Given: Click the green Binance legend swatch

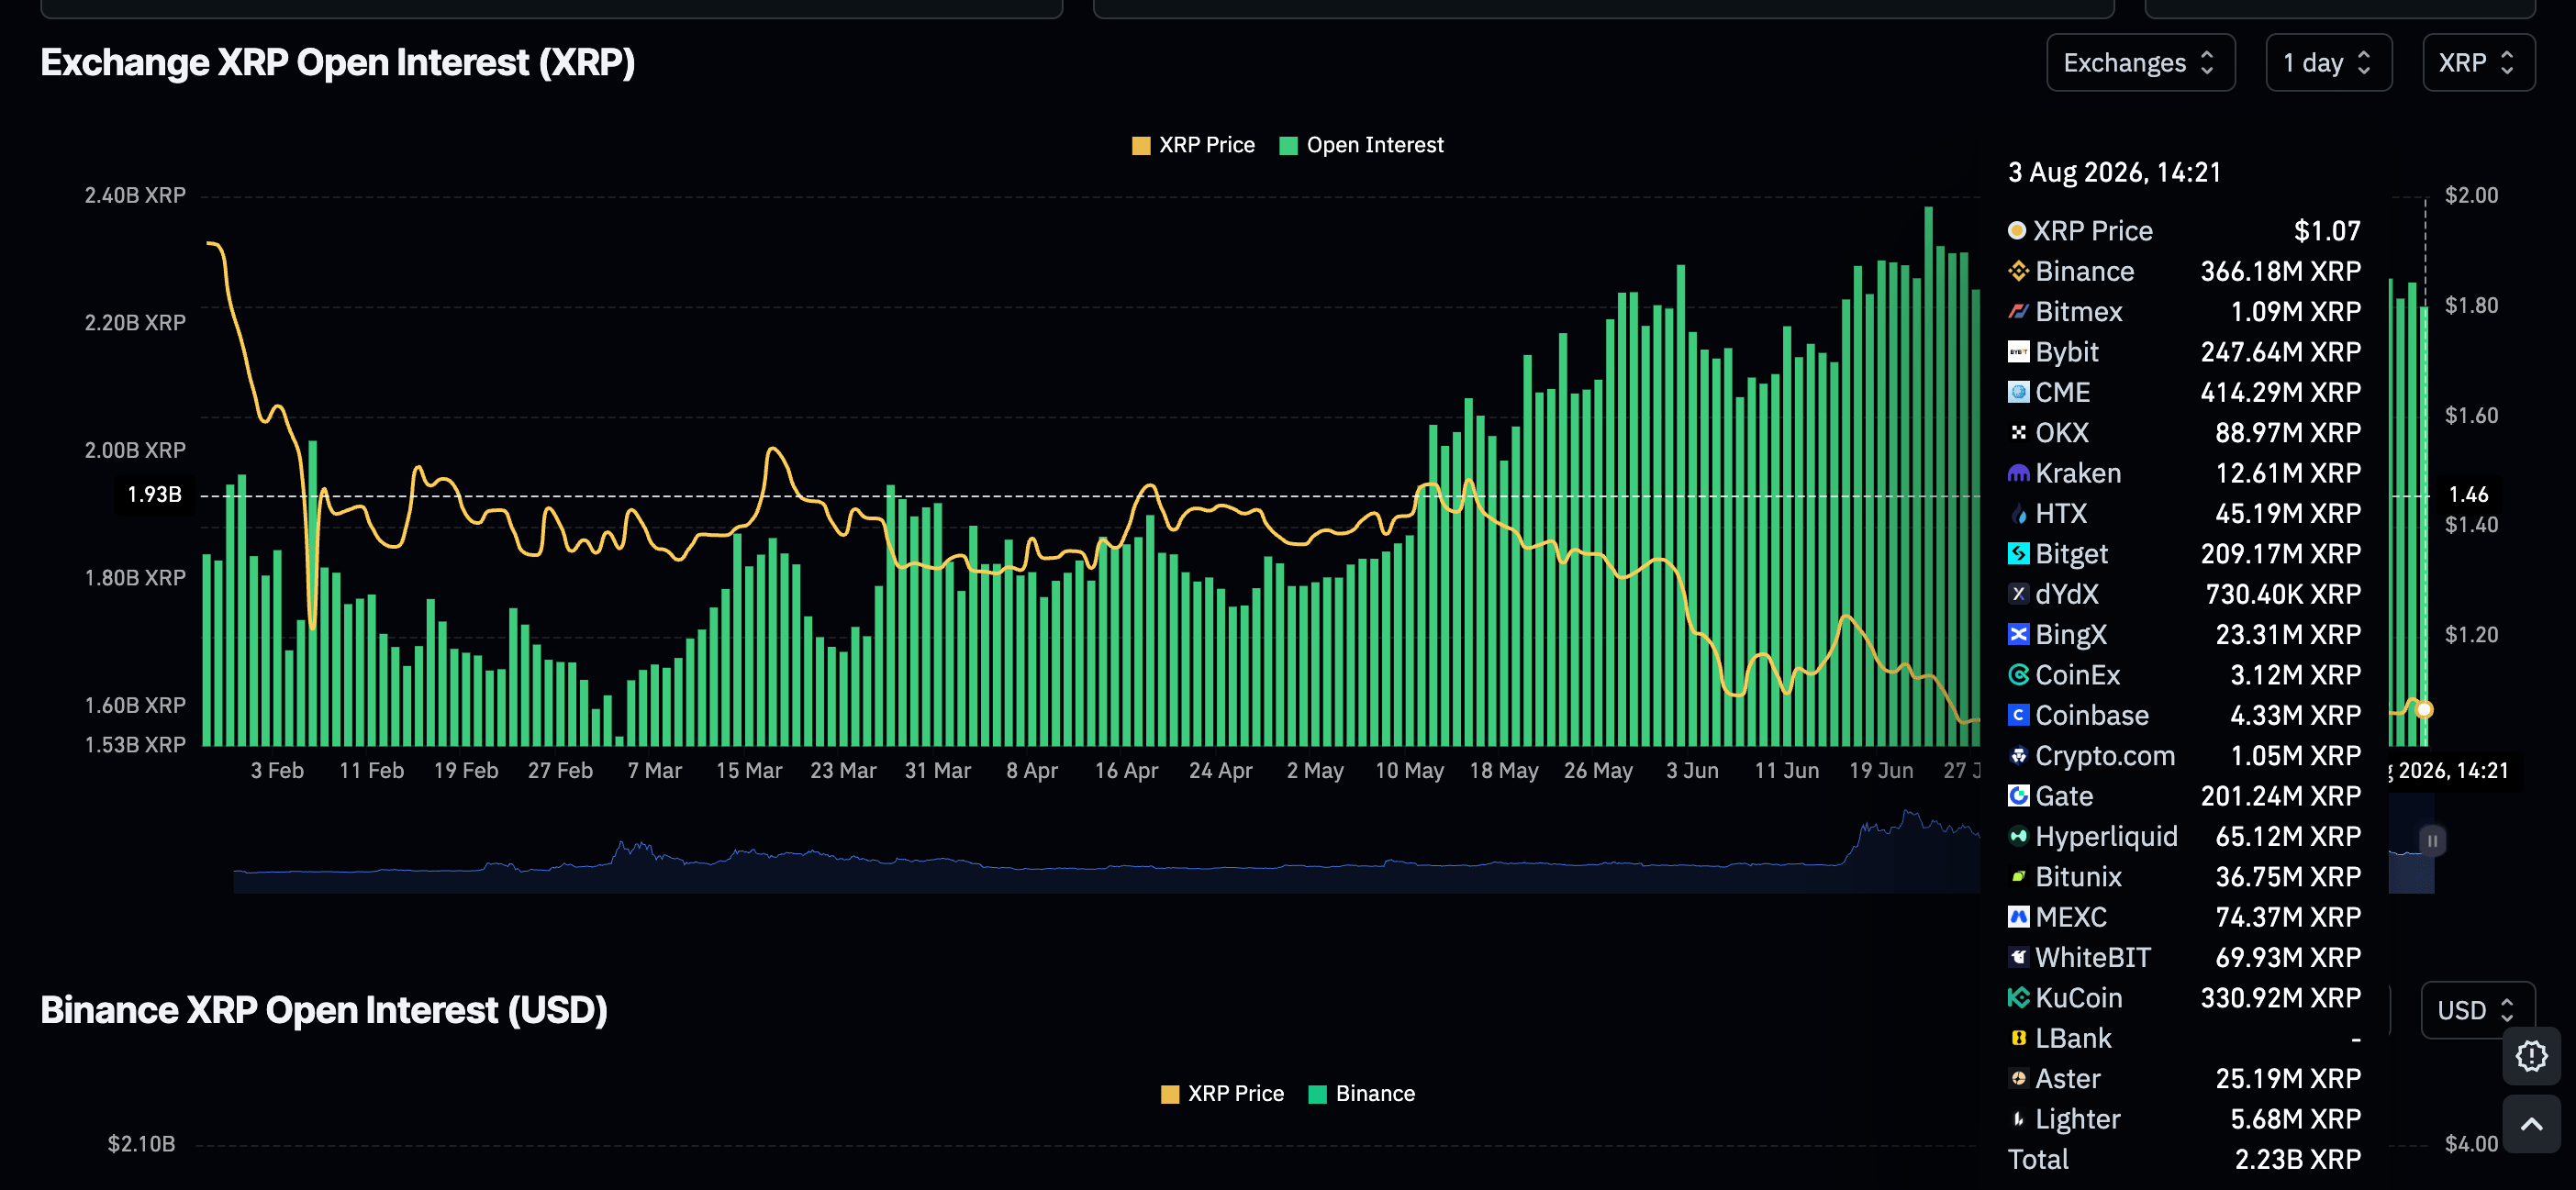Looking at the screenshot, I should click(x=1318, y=1094).
